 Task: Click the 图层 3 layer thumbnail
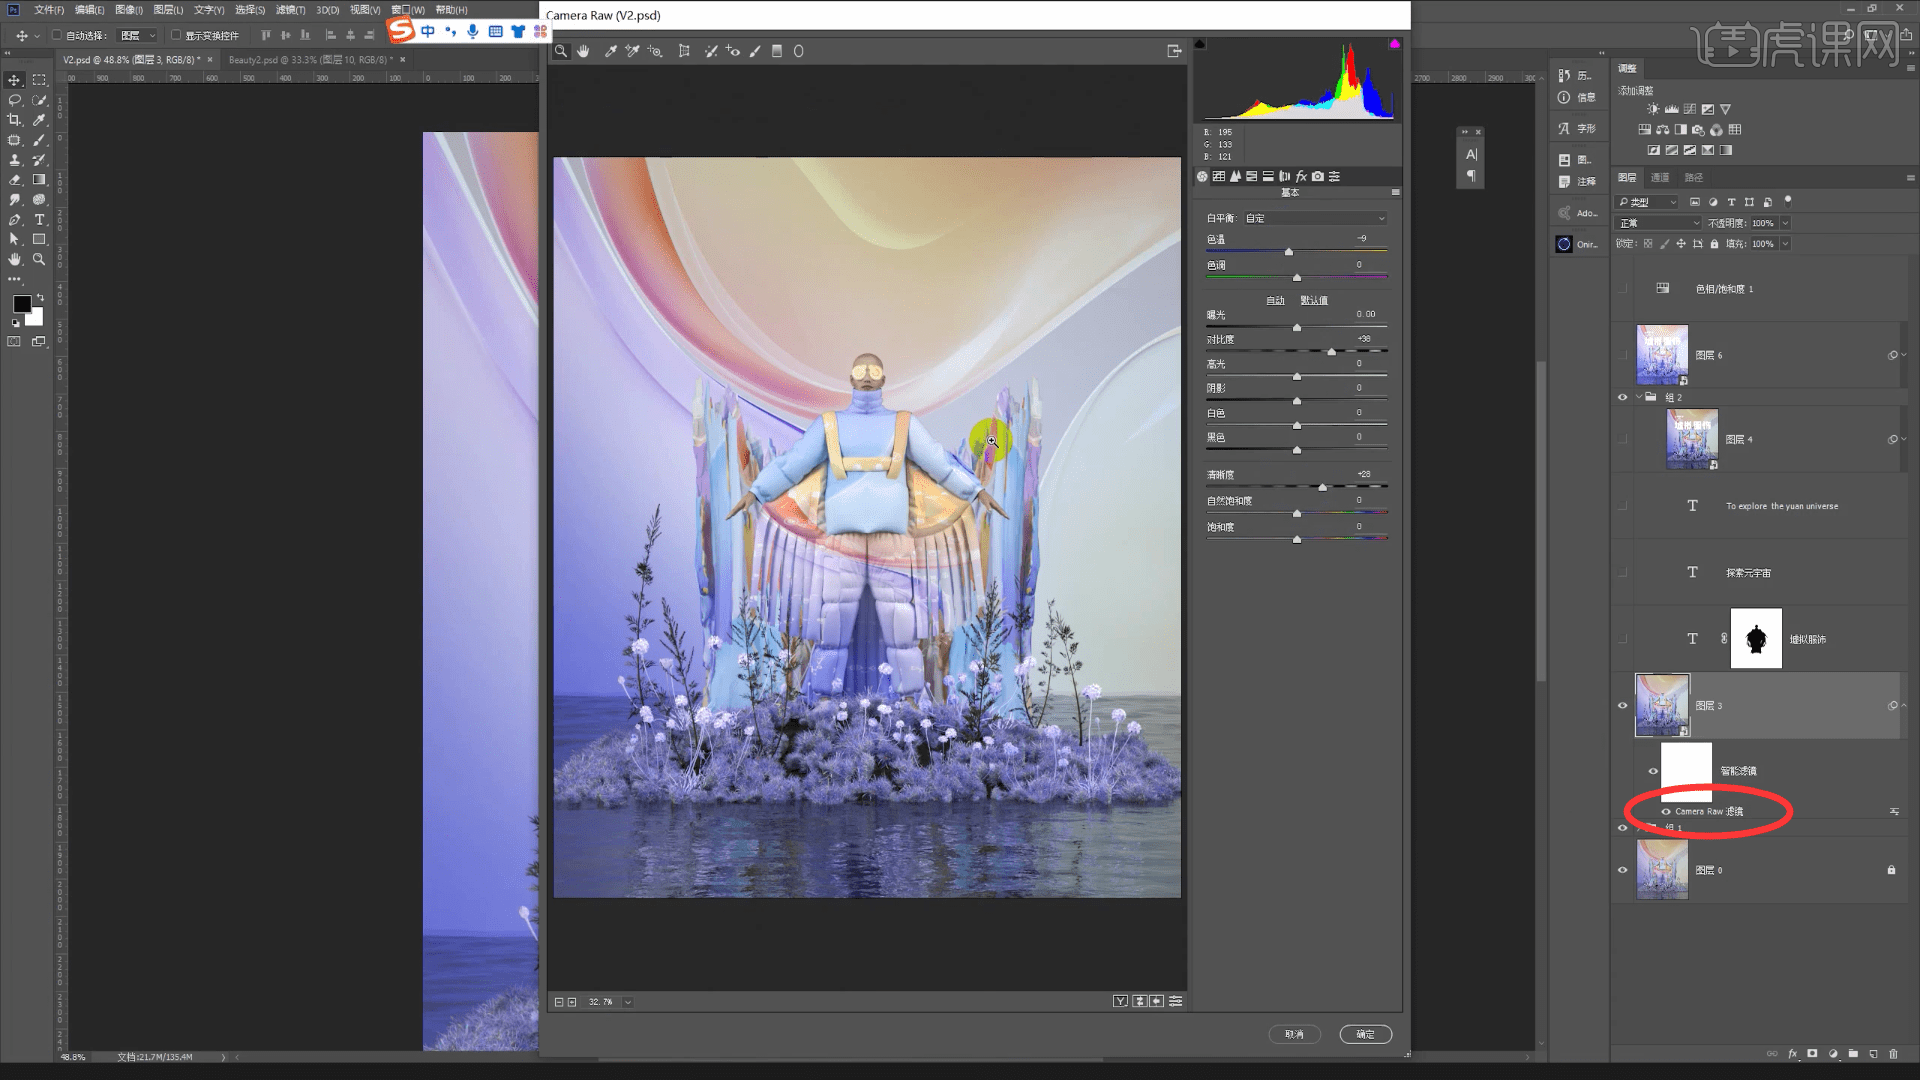pyautogui.click(x=1661, y=705)
